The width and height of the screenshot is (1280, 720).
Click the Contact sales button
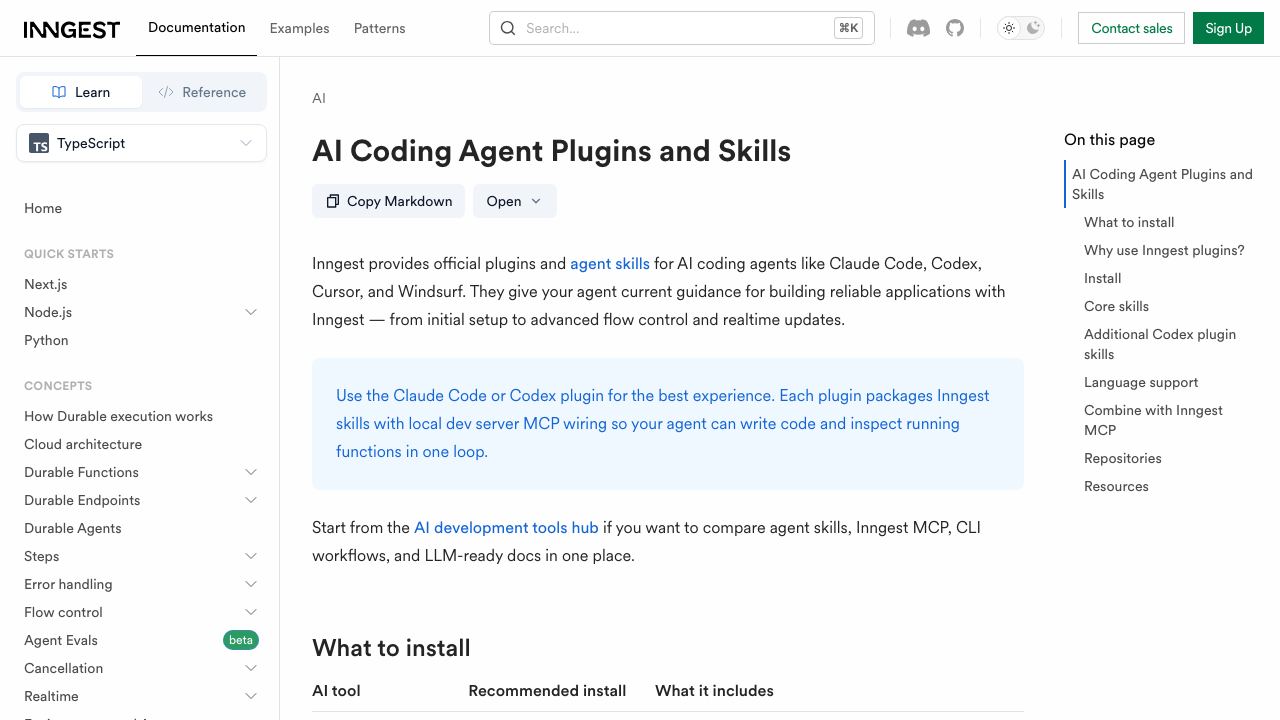point(1131,28)
